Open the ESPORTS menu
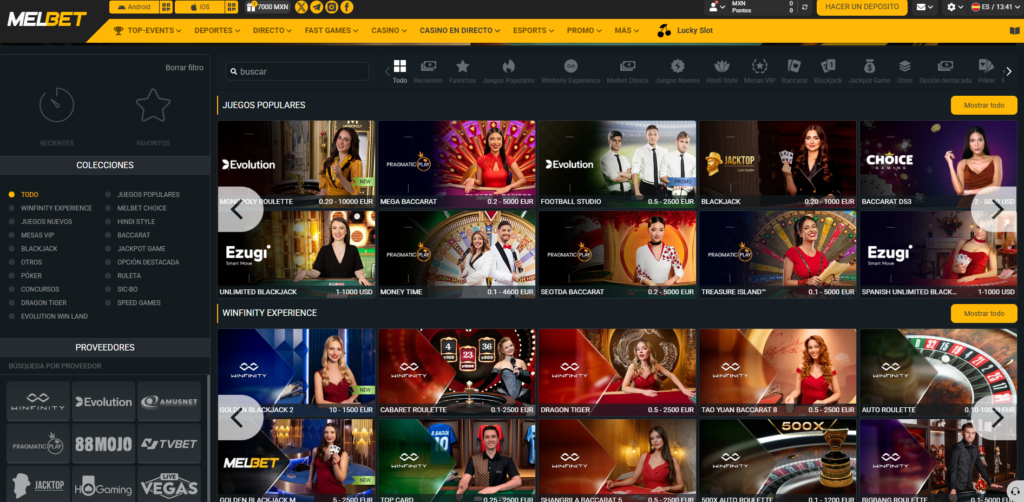1024x502 pixels. 534,31
